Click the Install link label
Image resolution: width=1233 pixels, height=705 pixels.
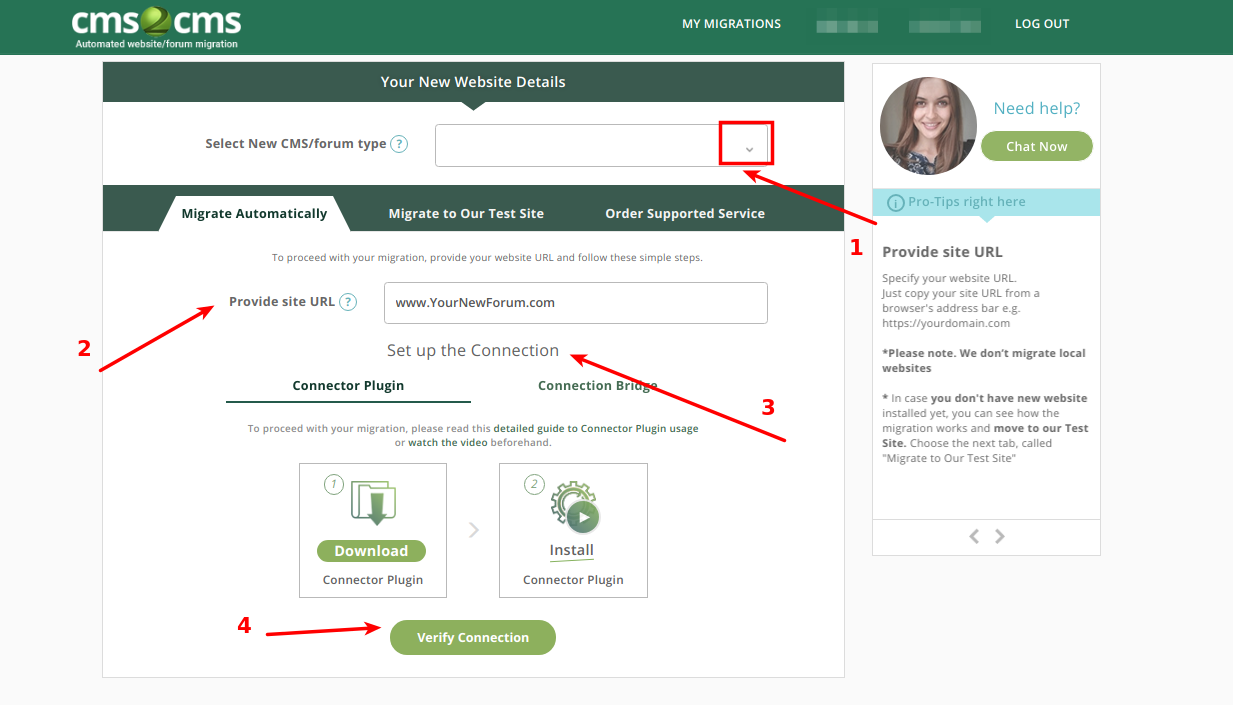pos(572,551)
